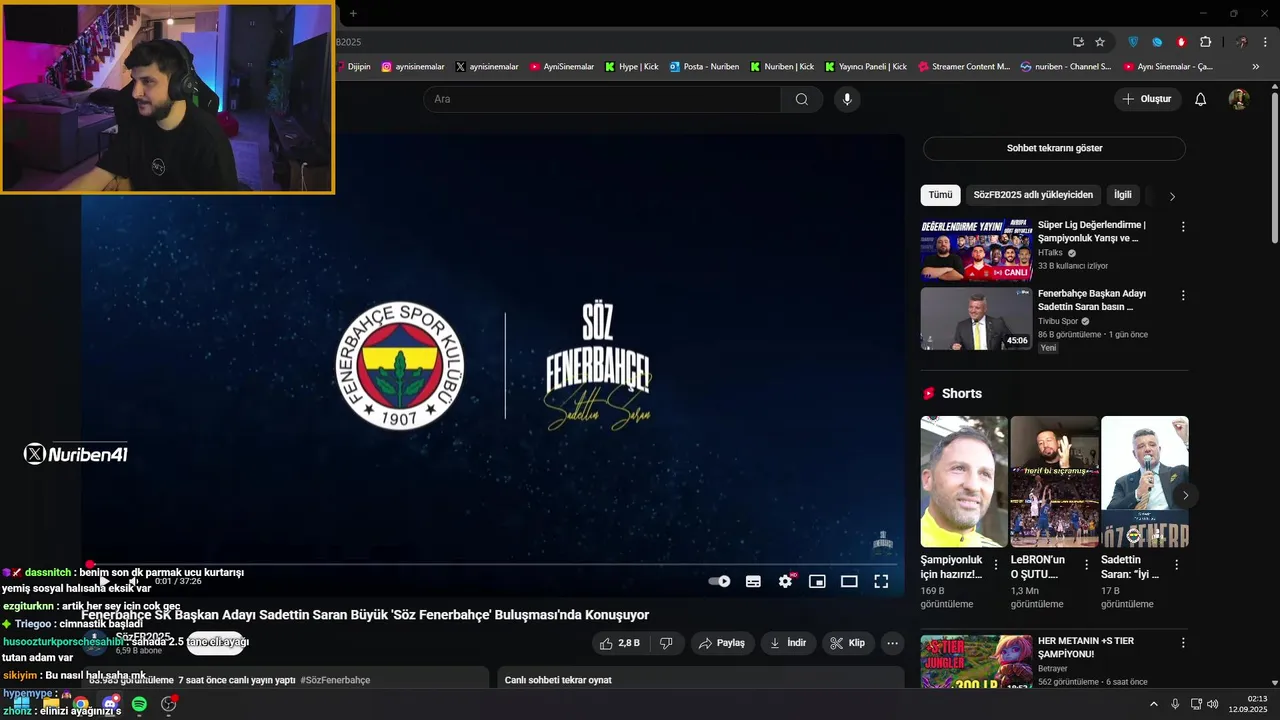Click the Ara search input field
Viewport: 1280px width, 720px height.
[603, 99]
